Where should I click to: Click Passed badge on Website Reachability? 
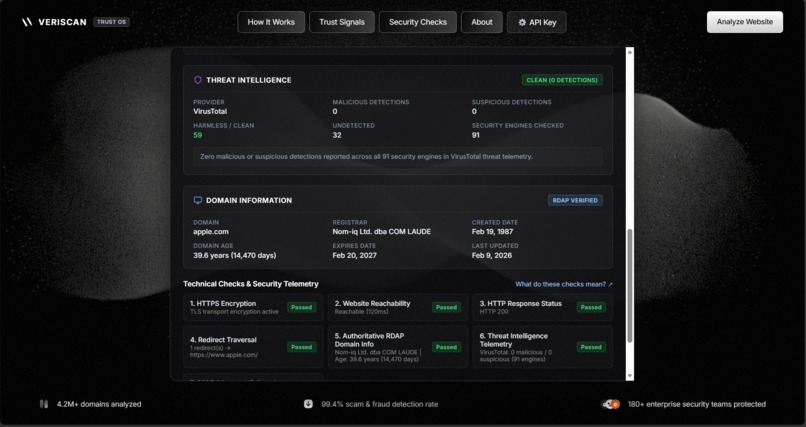(x=446, y=307)
